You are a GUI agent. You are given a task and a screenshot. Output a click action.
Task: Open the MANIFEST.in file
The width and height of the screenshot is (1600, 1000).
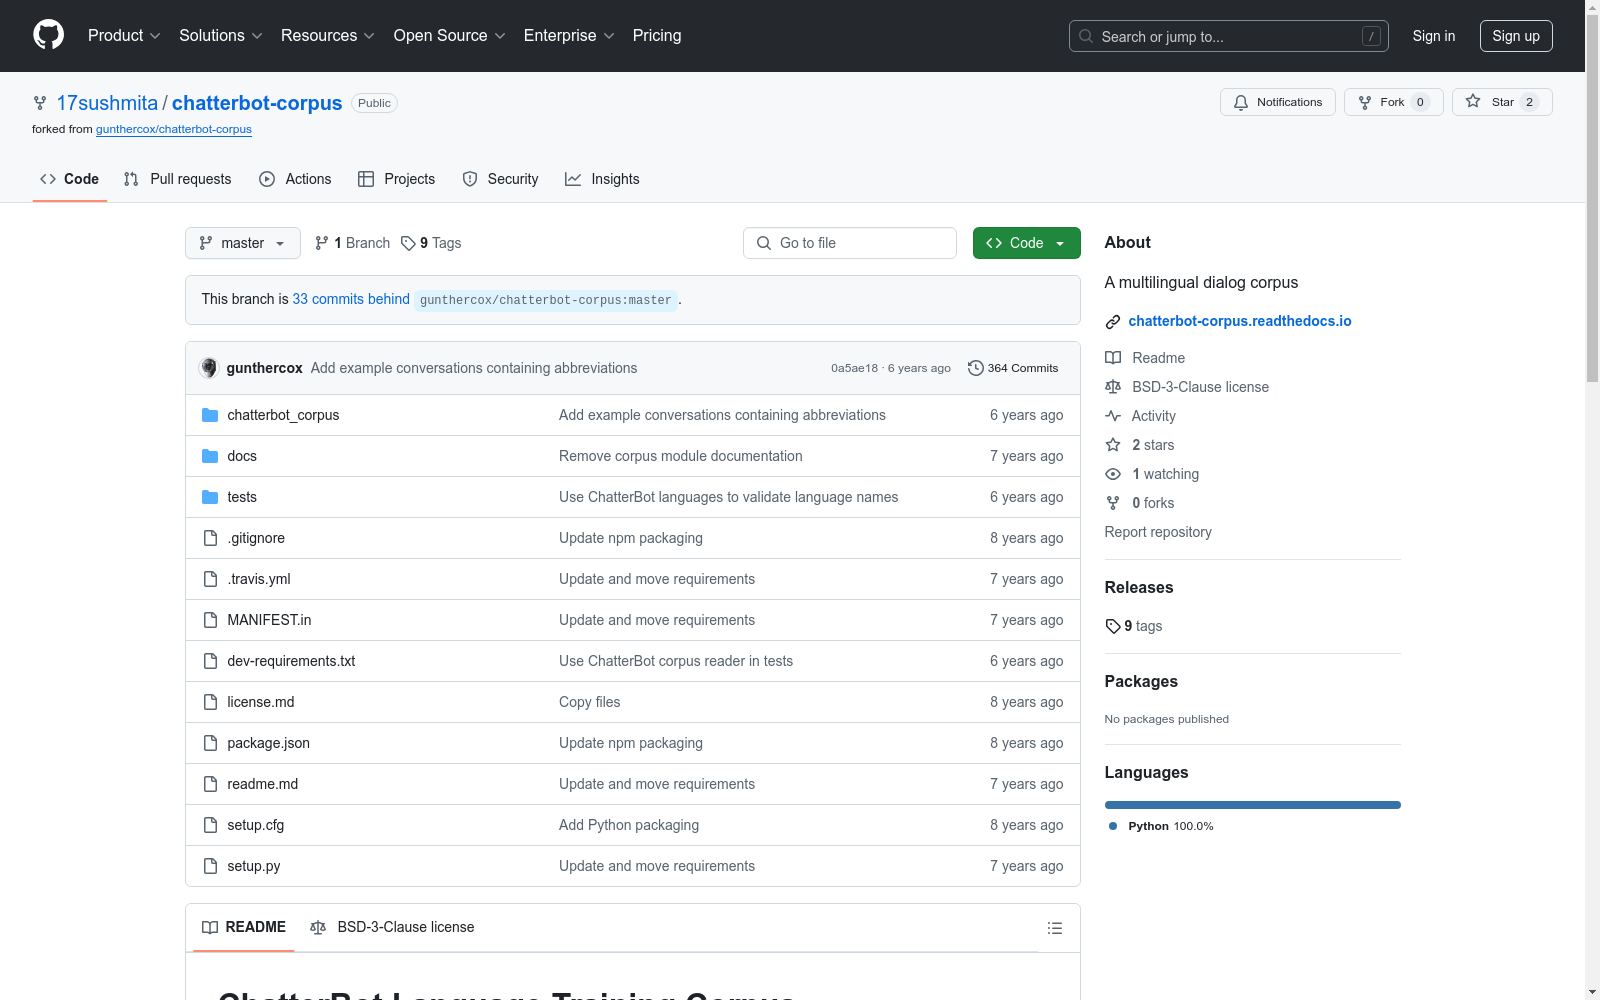point(269,620)
